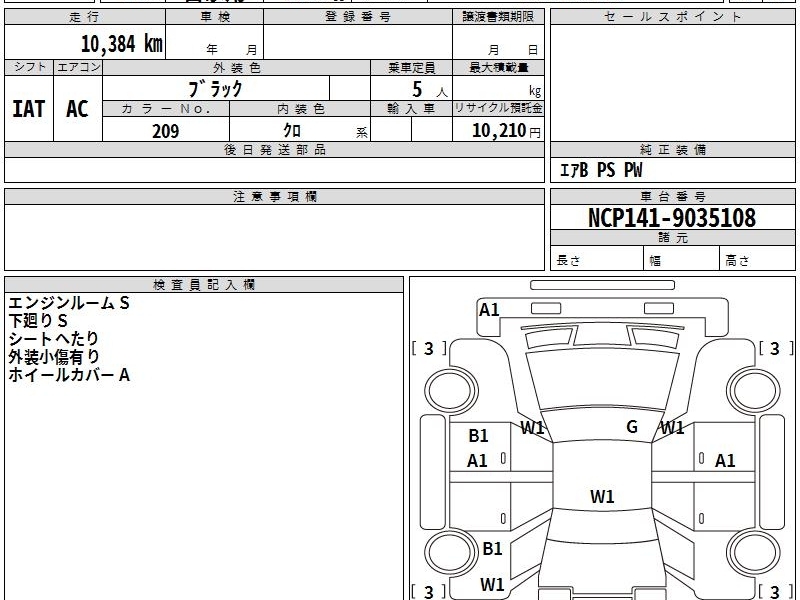
Task: Click the 乗車定員 header
Action: 411,68
